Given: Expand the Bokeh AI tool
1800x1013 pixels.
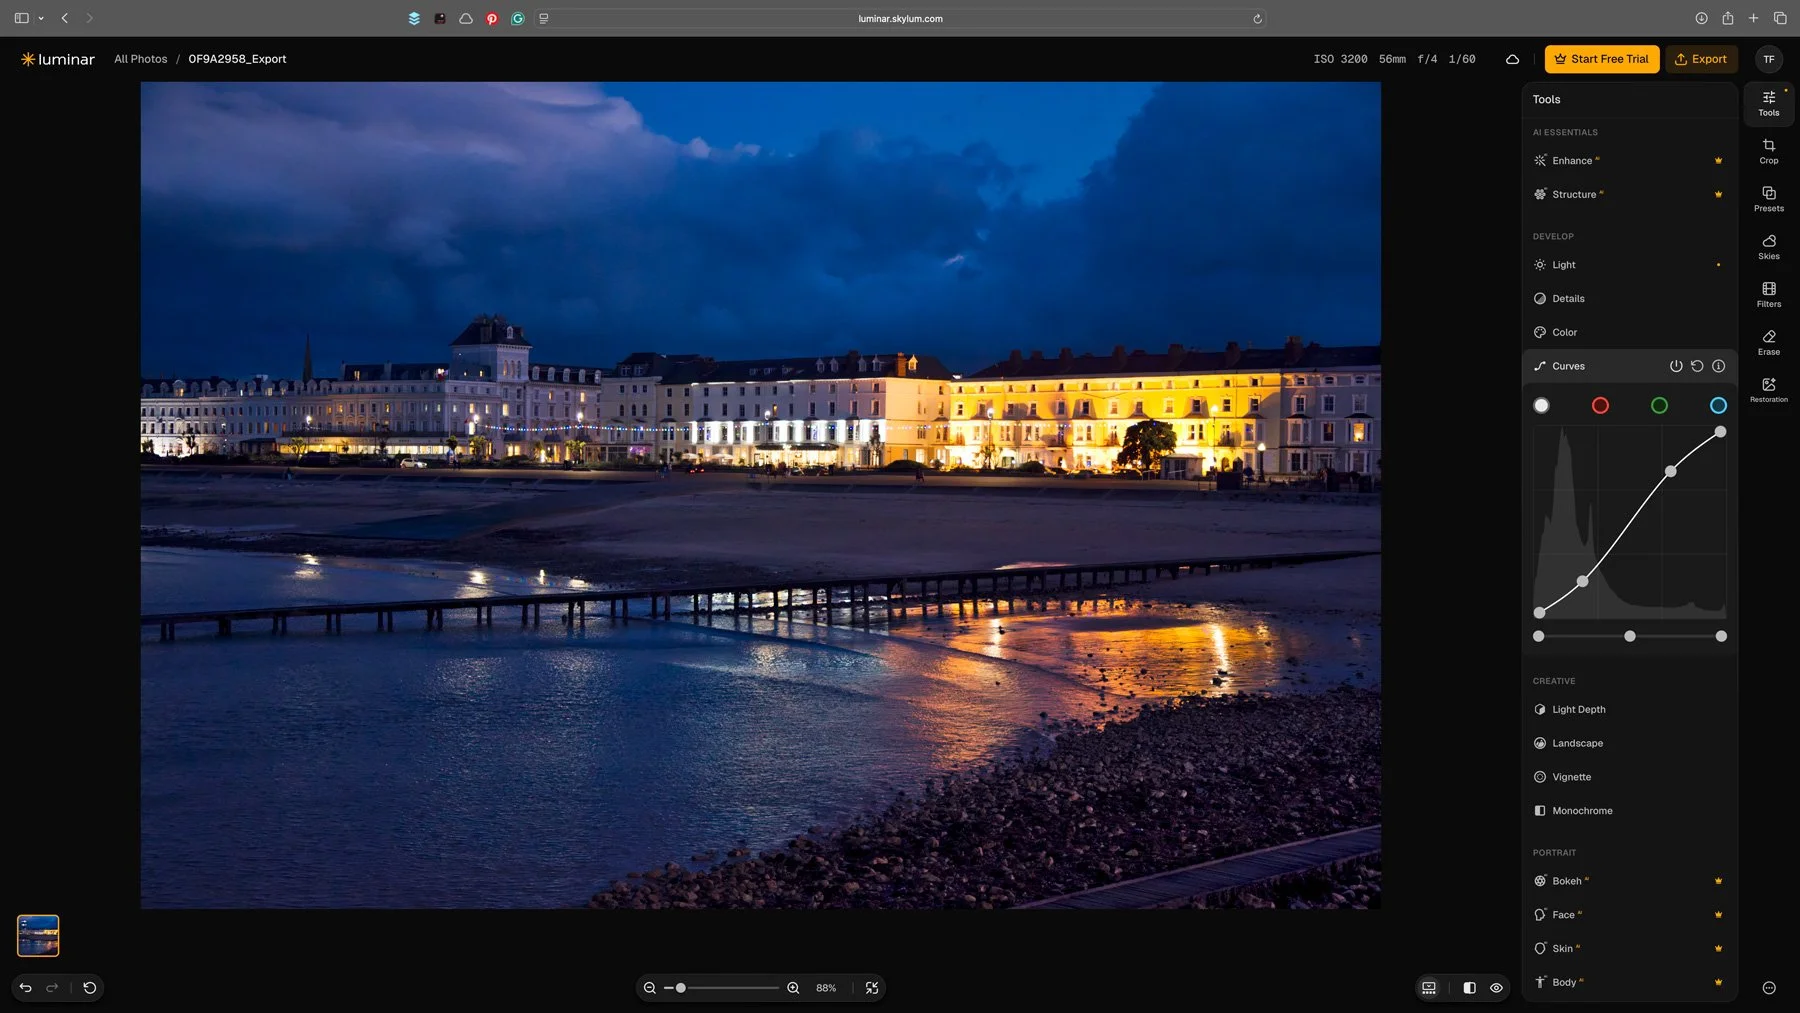Looking at the screenshot, I should (1629, 881).
